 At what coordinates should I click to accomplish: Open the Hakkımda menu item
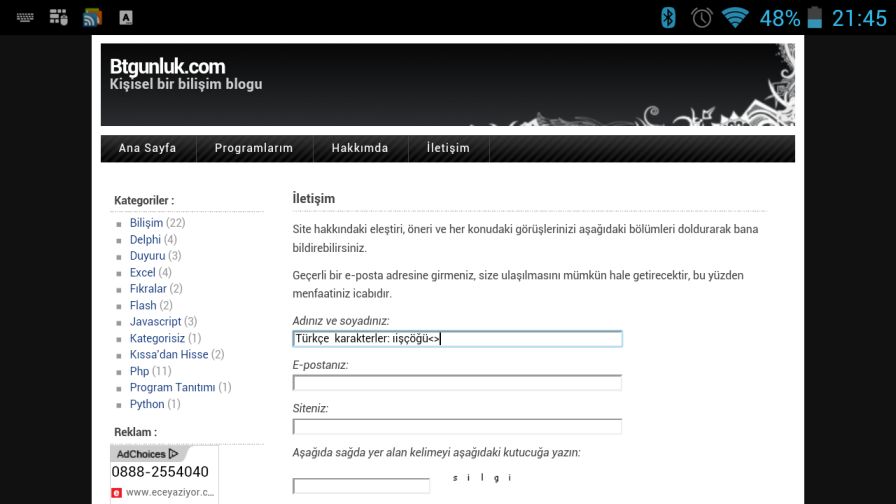tap(360, 148)
